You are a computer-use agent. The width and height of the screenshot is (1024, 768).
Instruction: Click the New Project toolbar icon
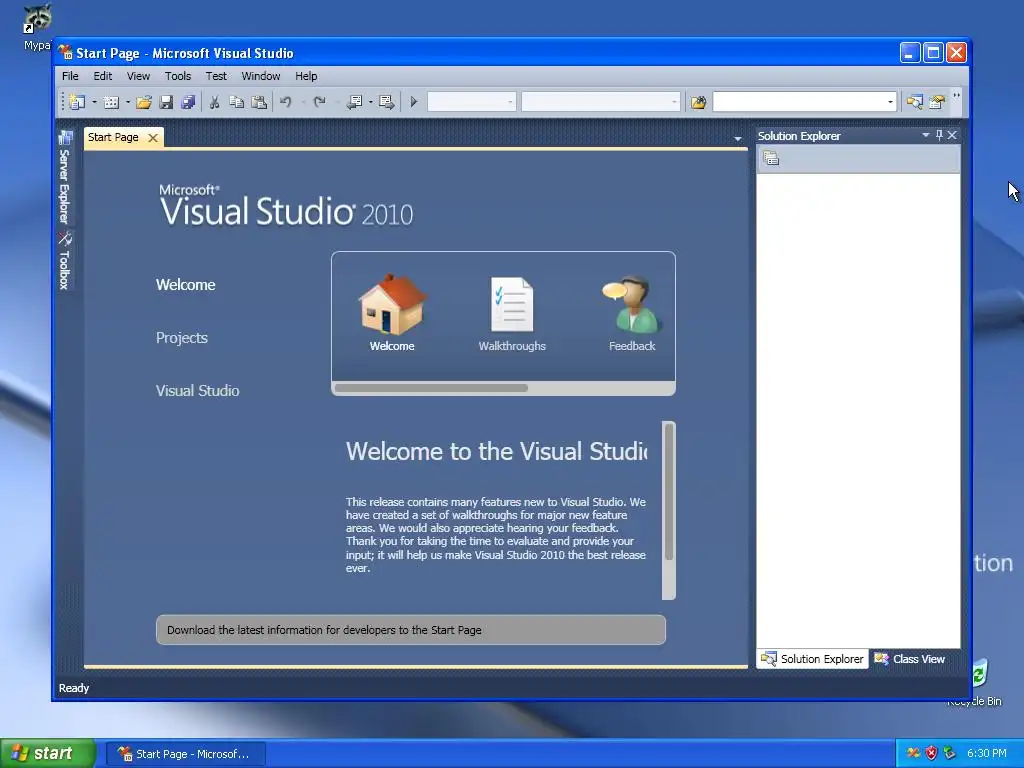(x=77, y=103)
